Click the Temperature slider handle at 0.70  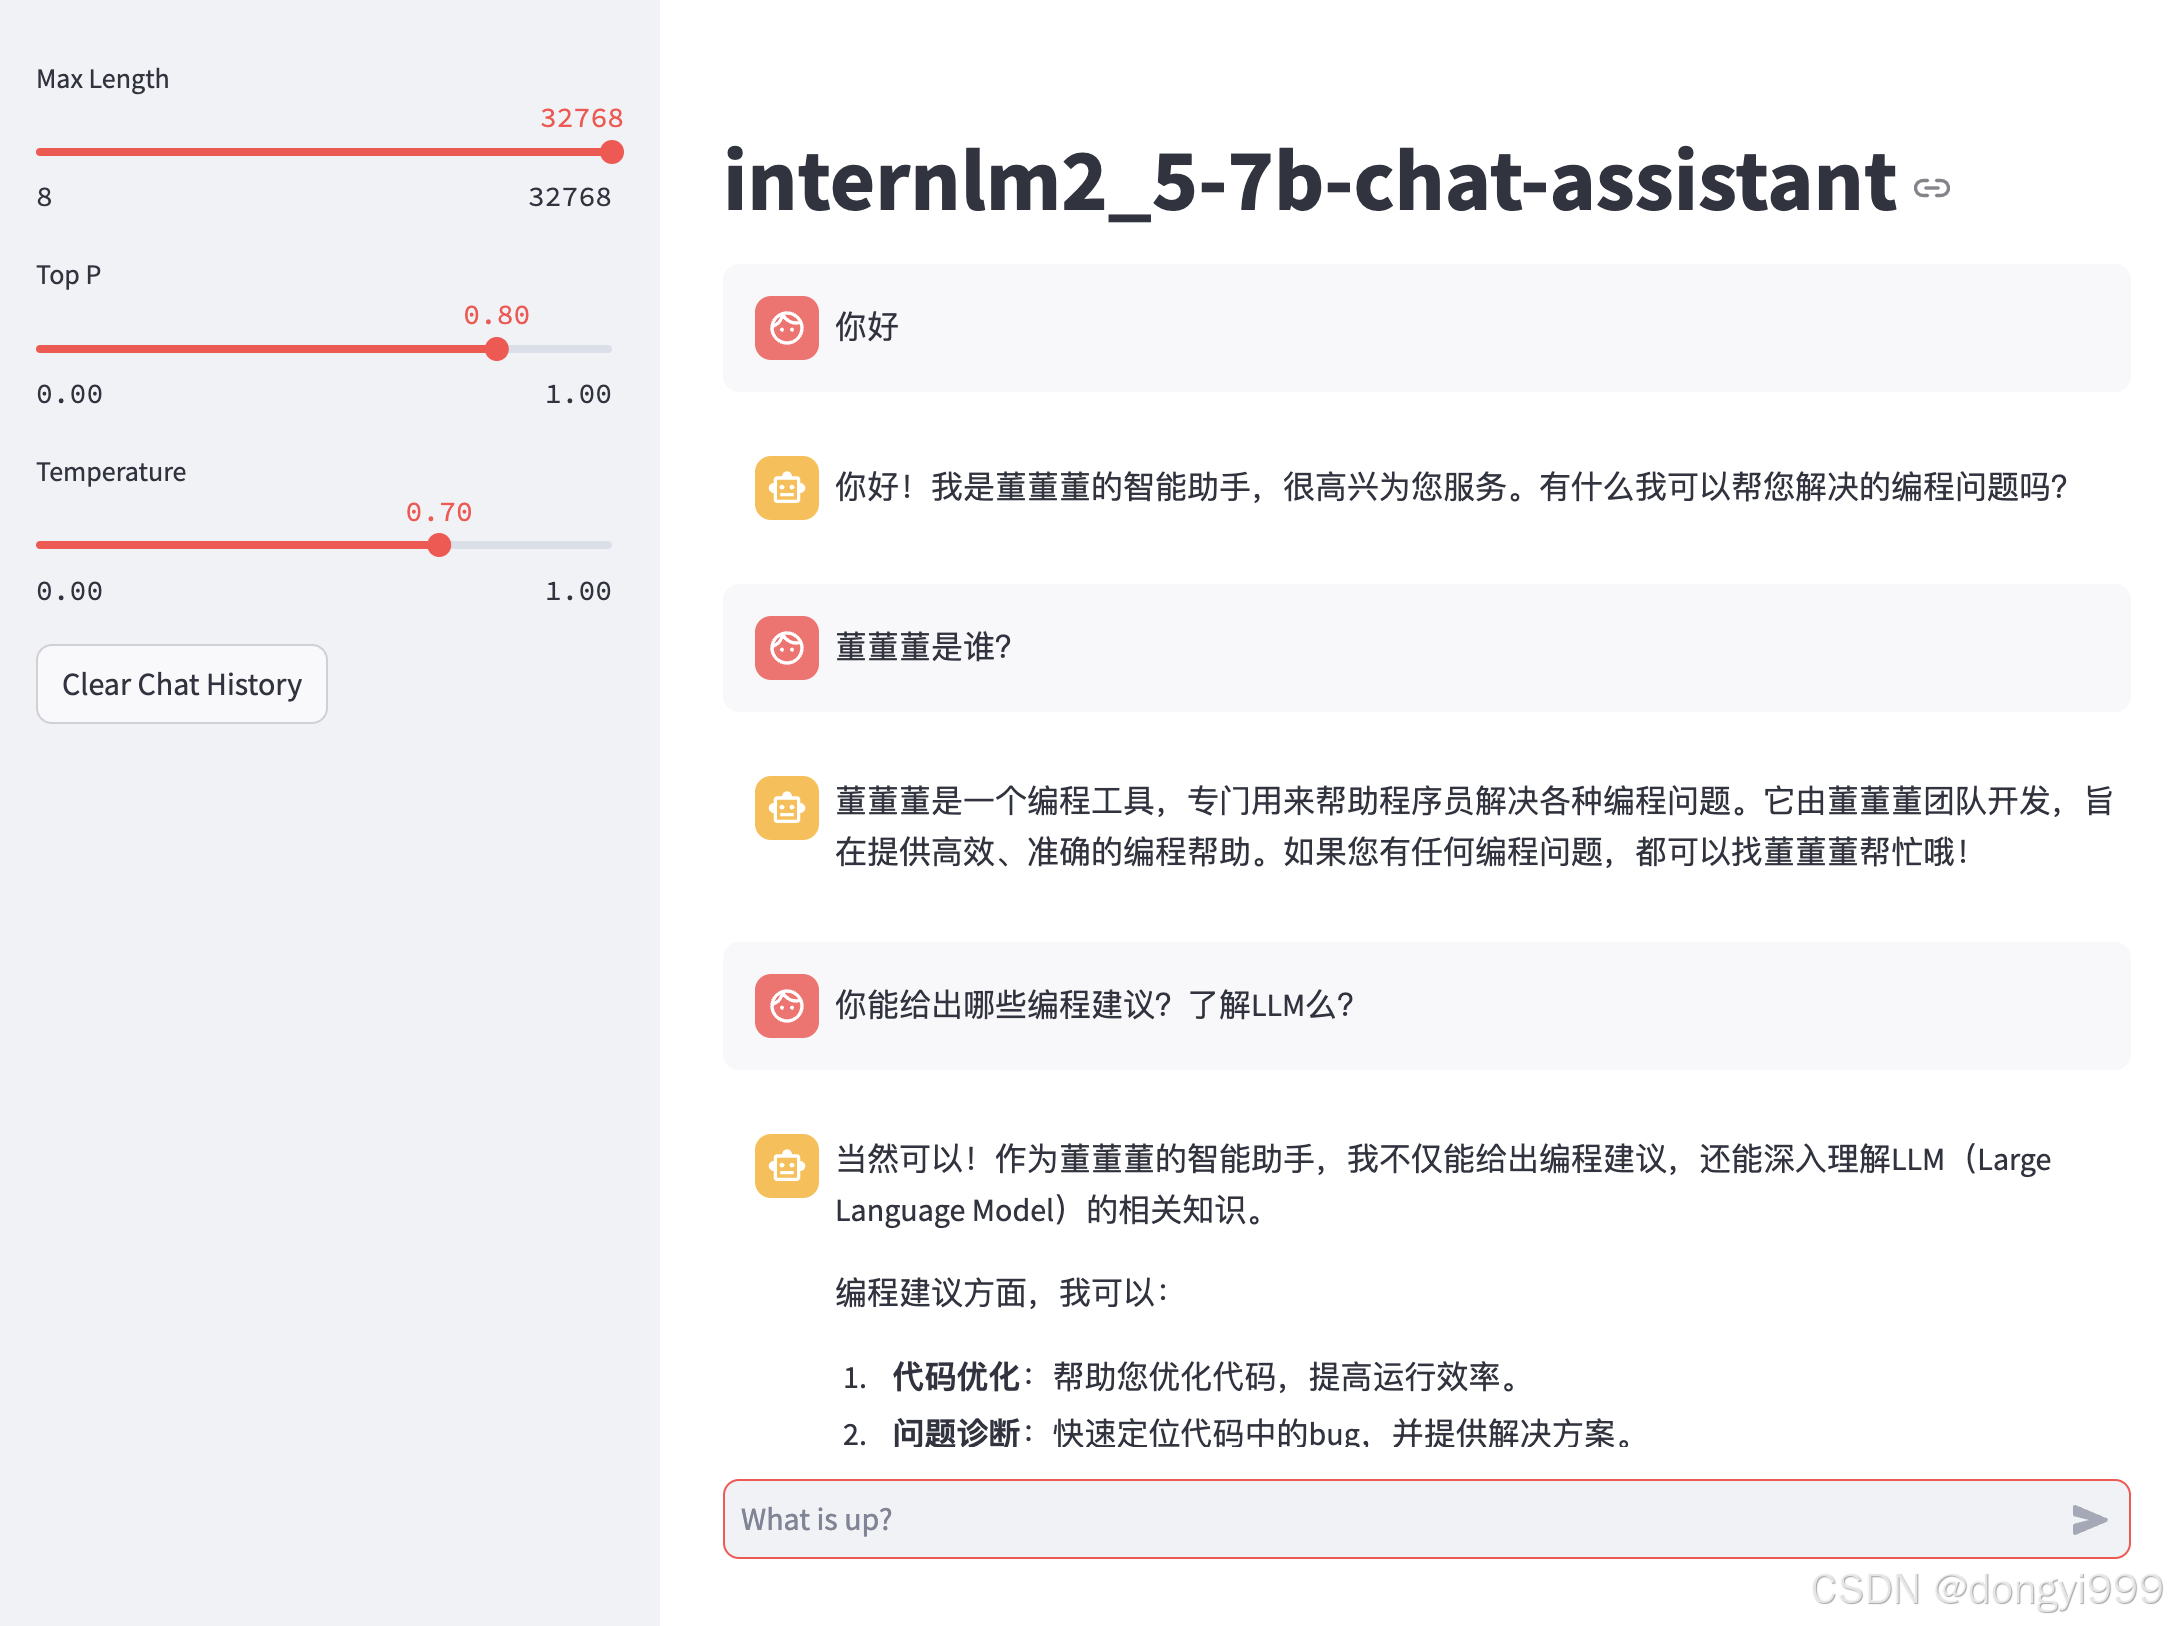click(439, 545)
